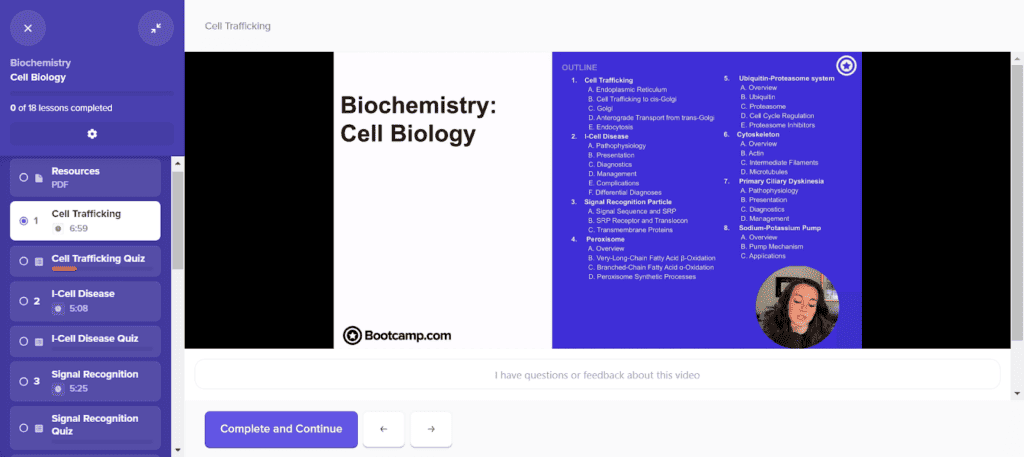Screen dimensions: 1024x457
Task: Close the course sidebar with X button
Action: [27, 28]
